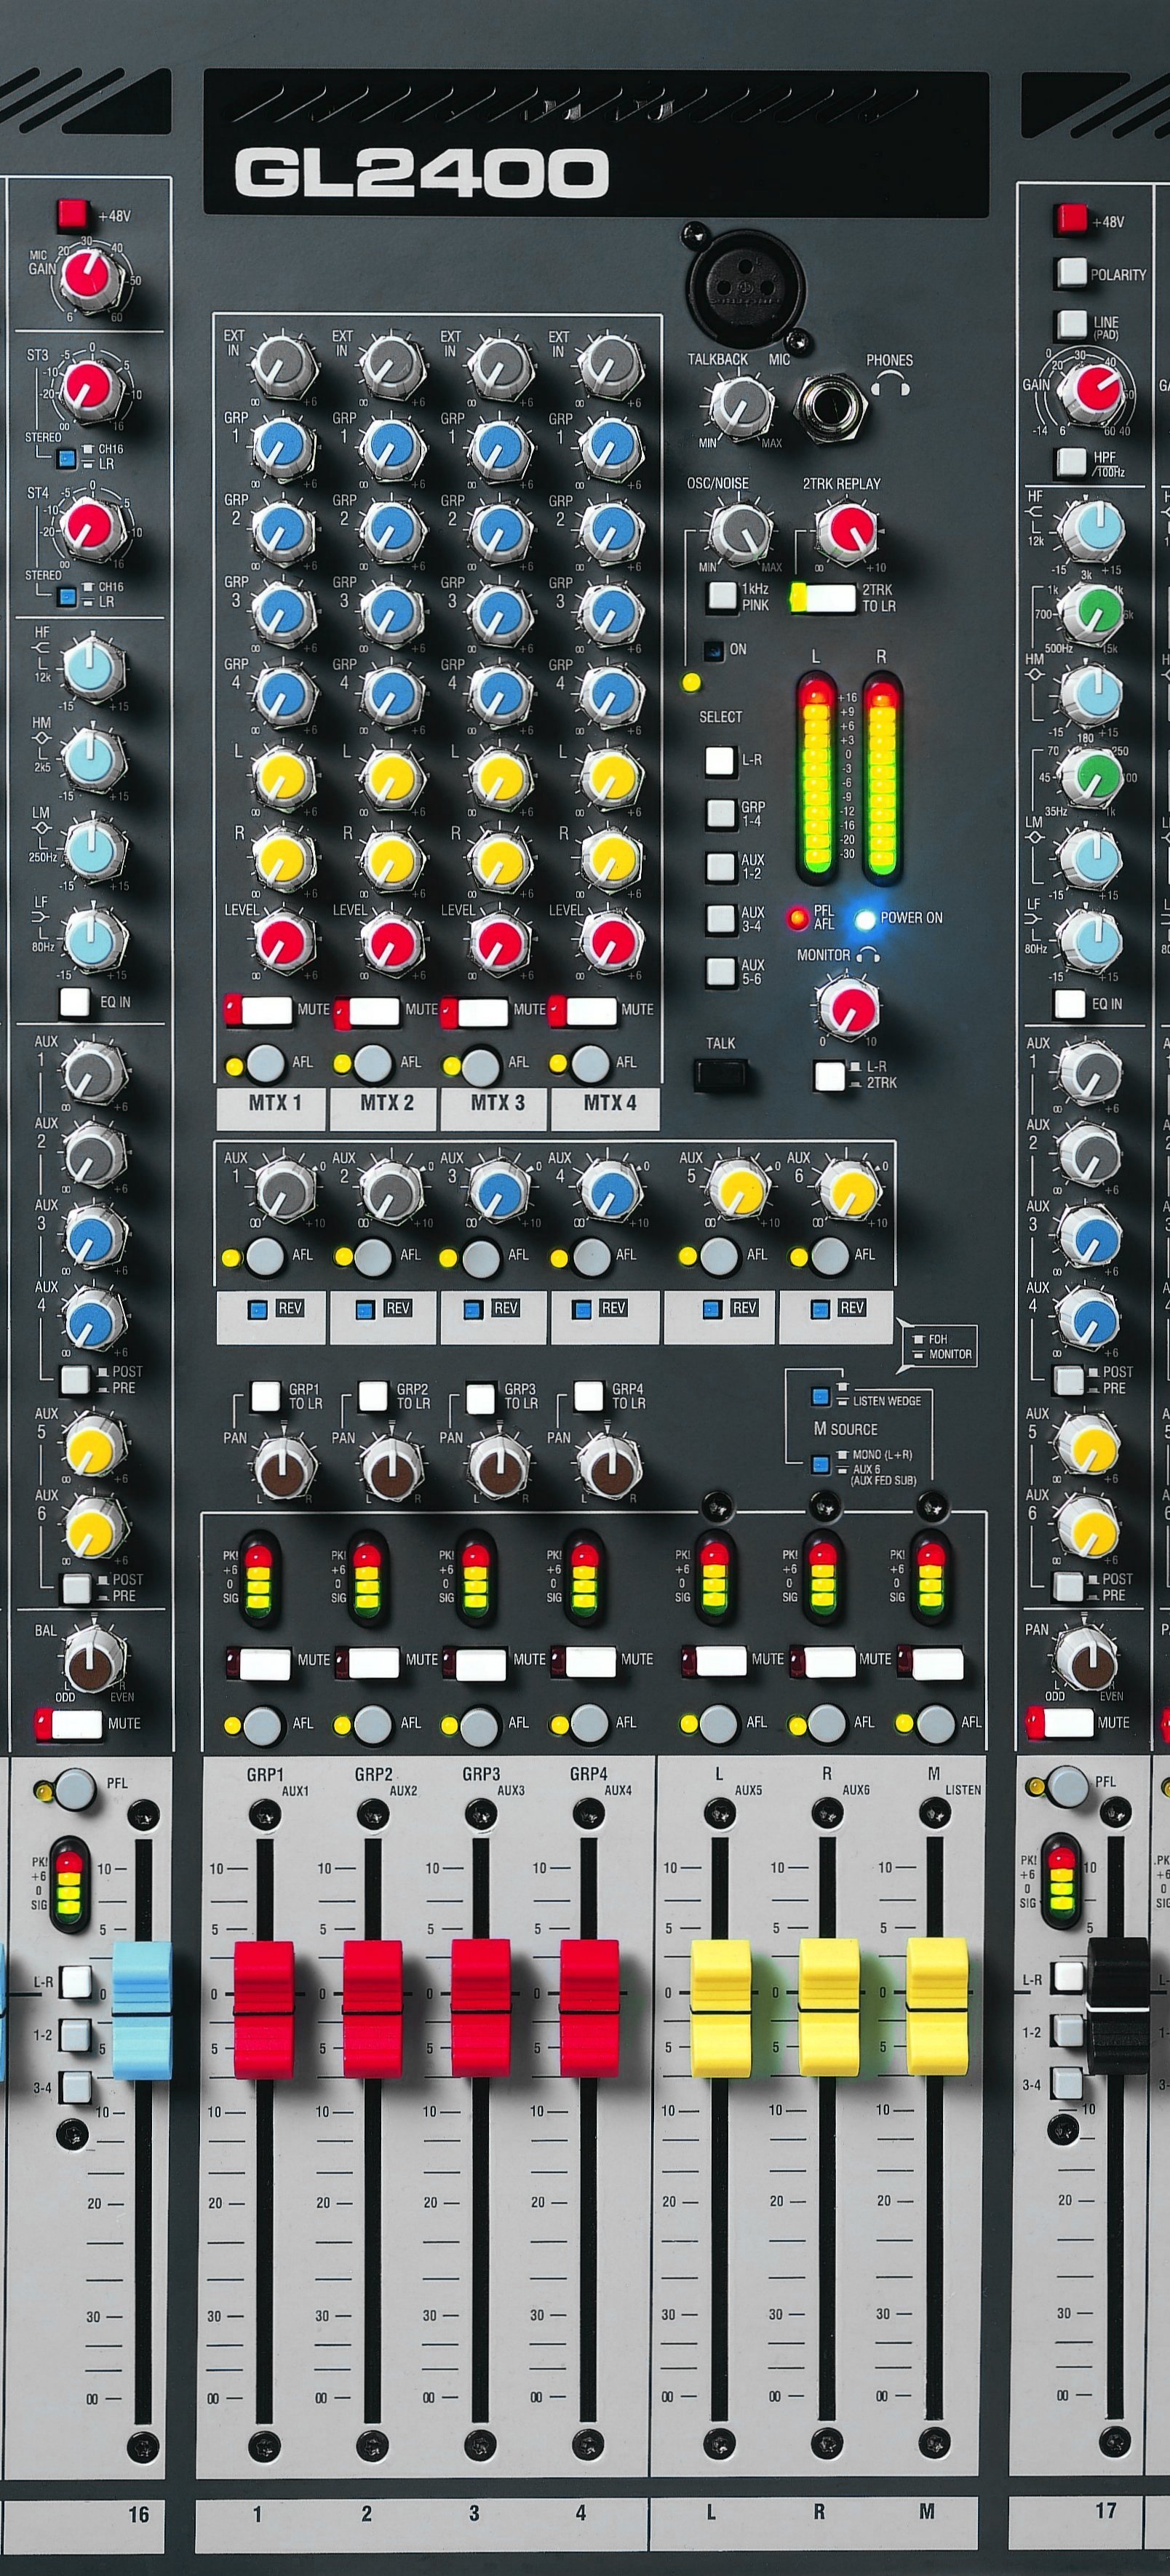Image resolution: width=1170 pixels, height=2576 pixels.
Task: Click the red GRP1 fader cap
Action: [x=264, y=2009]
